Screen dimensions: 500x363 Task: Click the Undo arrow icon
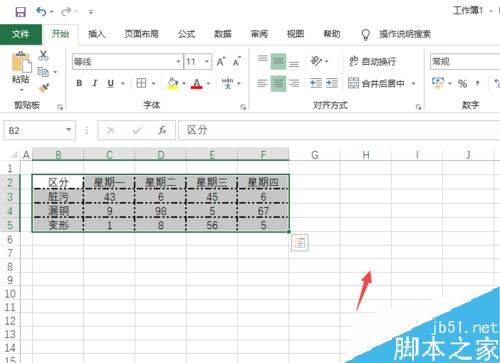(41, 12)
